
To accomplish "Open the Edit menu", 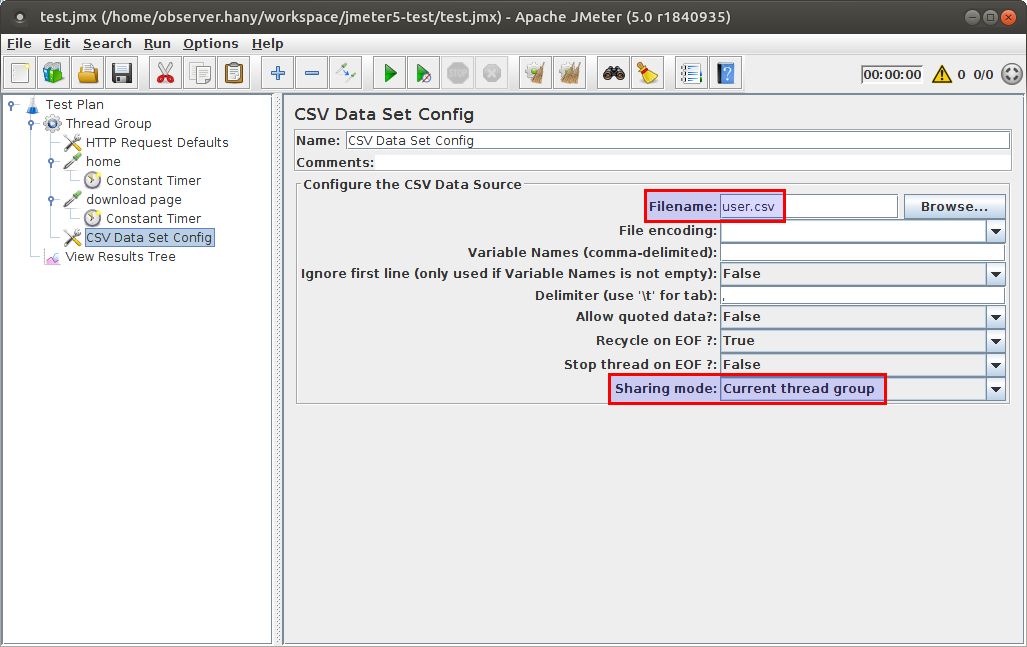I will 57,44.
